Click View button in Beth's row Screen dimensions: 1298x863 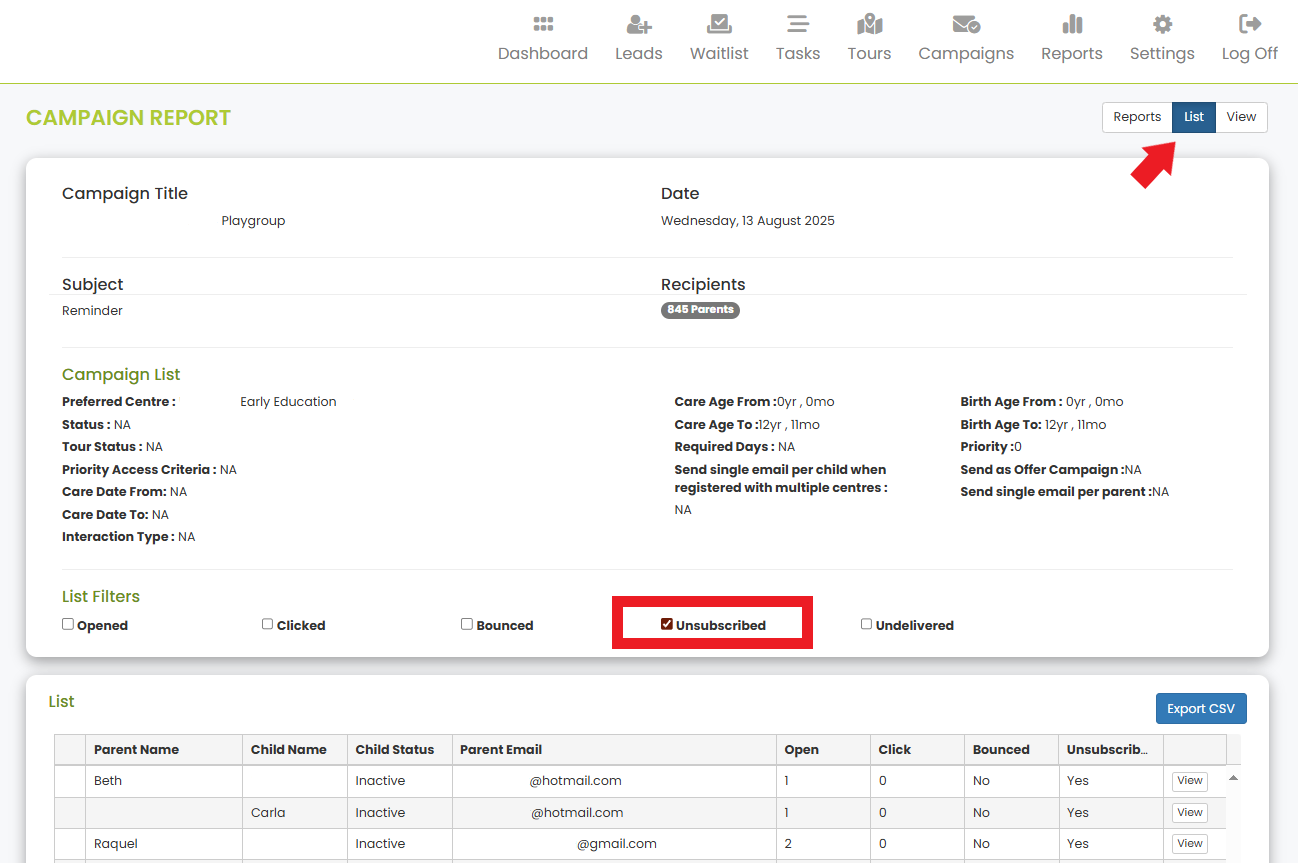tap(1189, 781)
